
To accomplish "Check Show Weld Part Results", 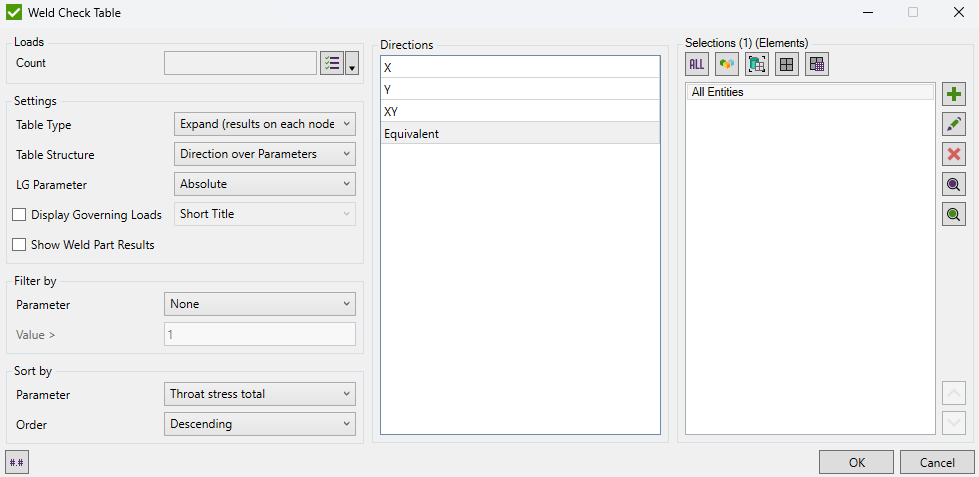I will coord(19,245).
